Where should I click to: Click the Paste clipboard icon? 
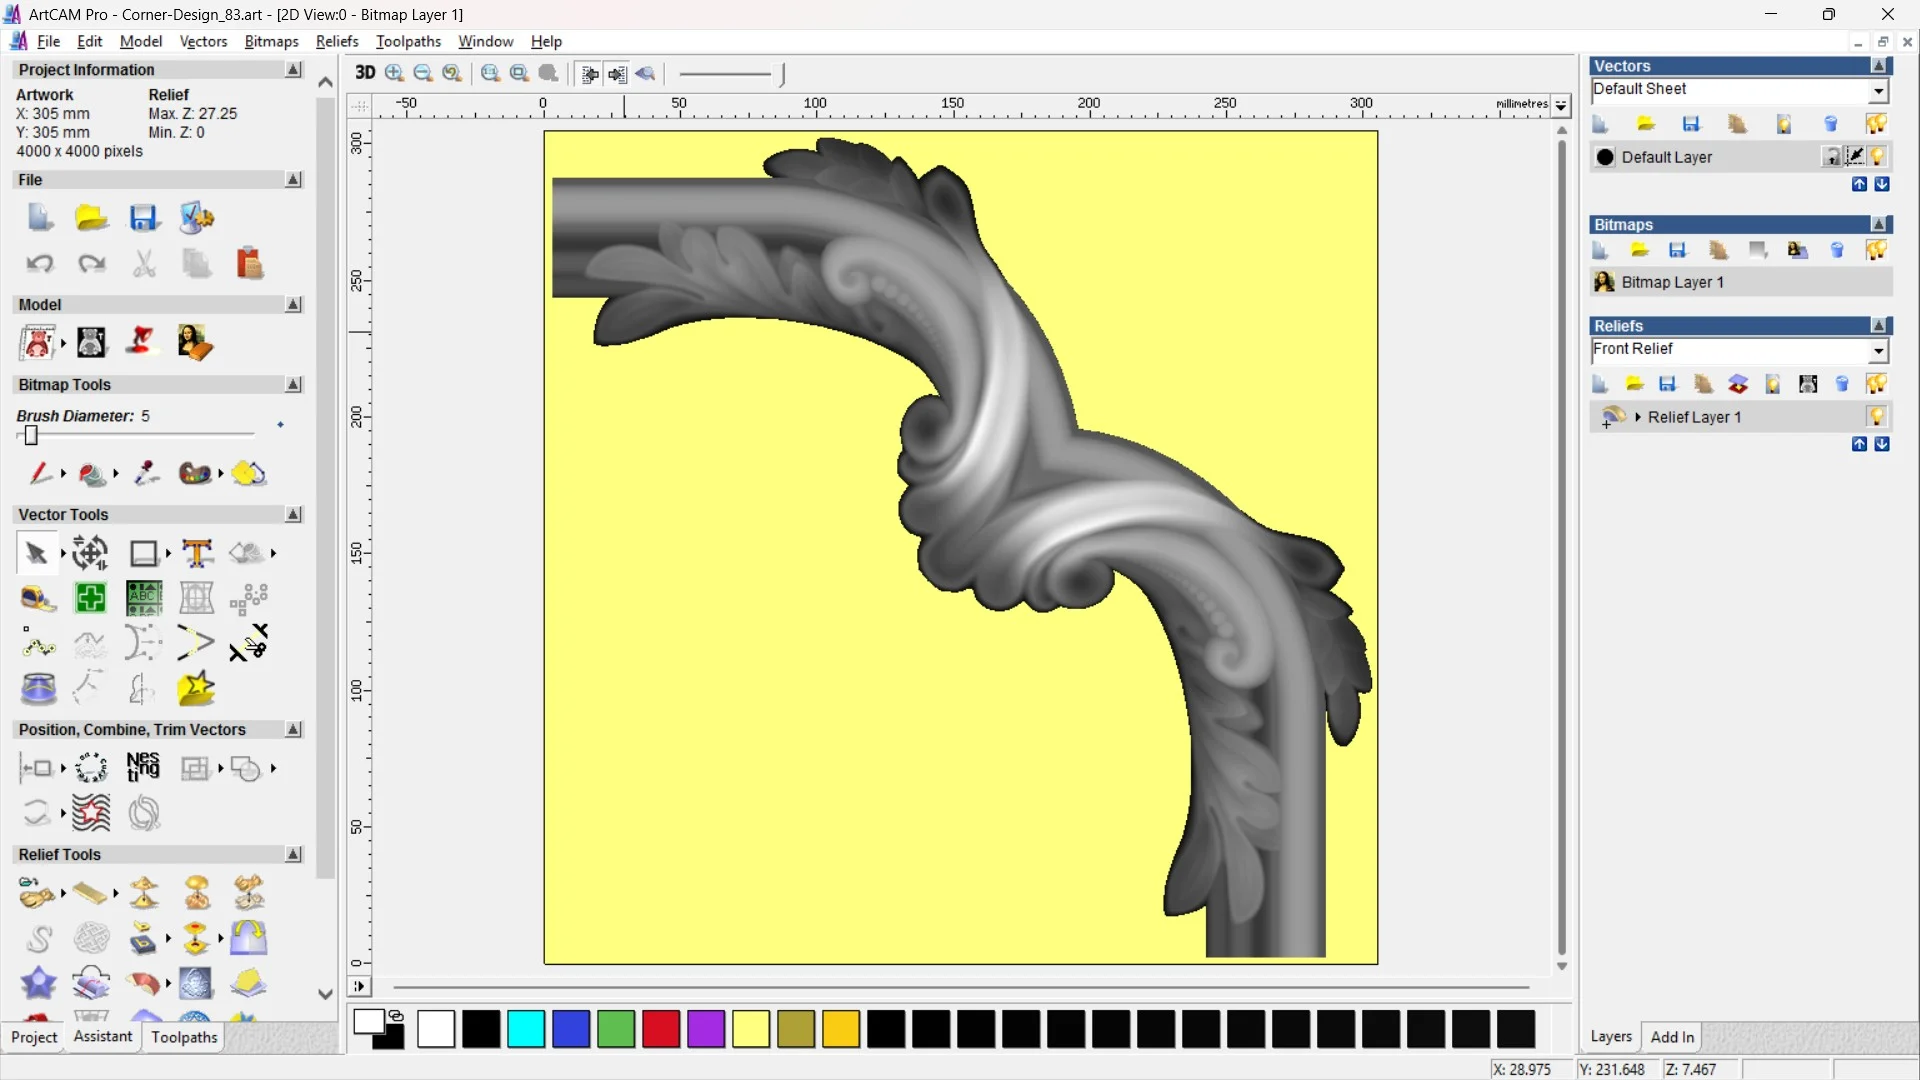(x=249, y=264)
